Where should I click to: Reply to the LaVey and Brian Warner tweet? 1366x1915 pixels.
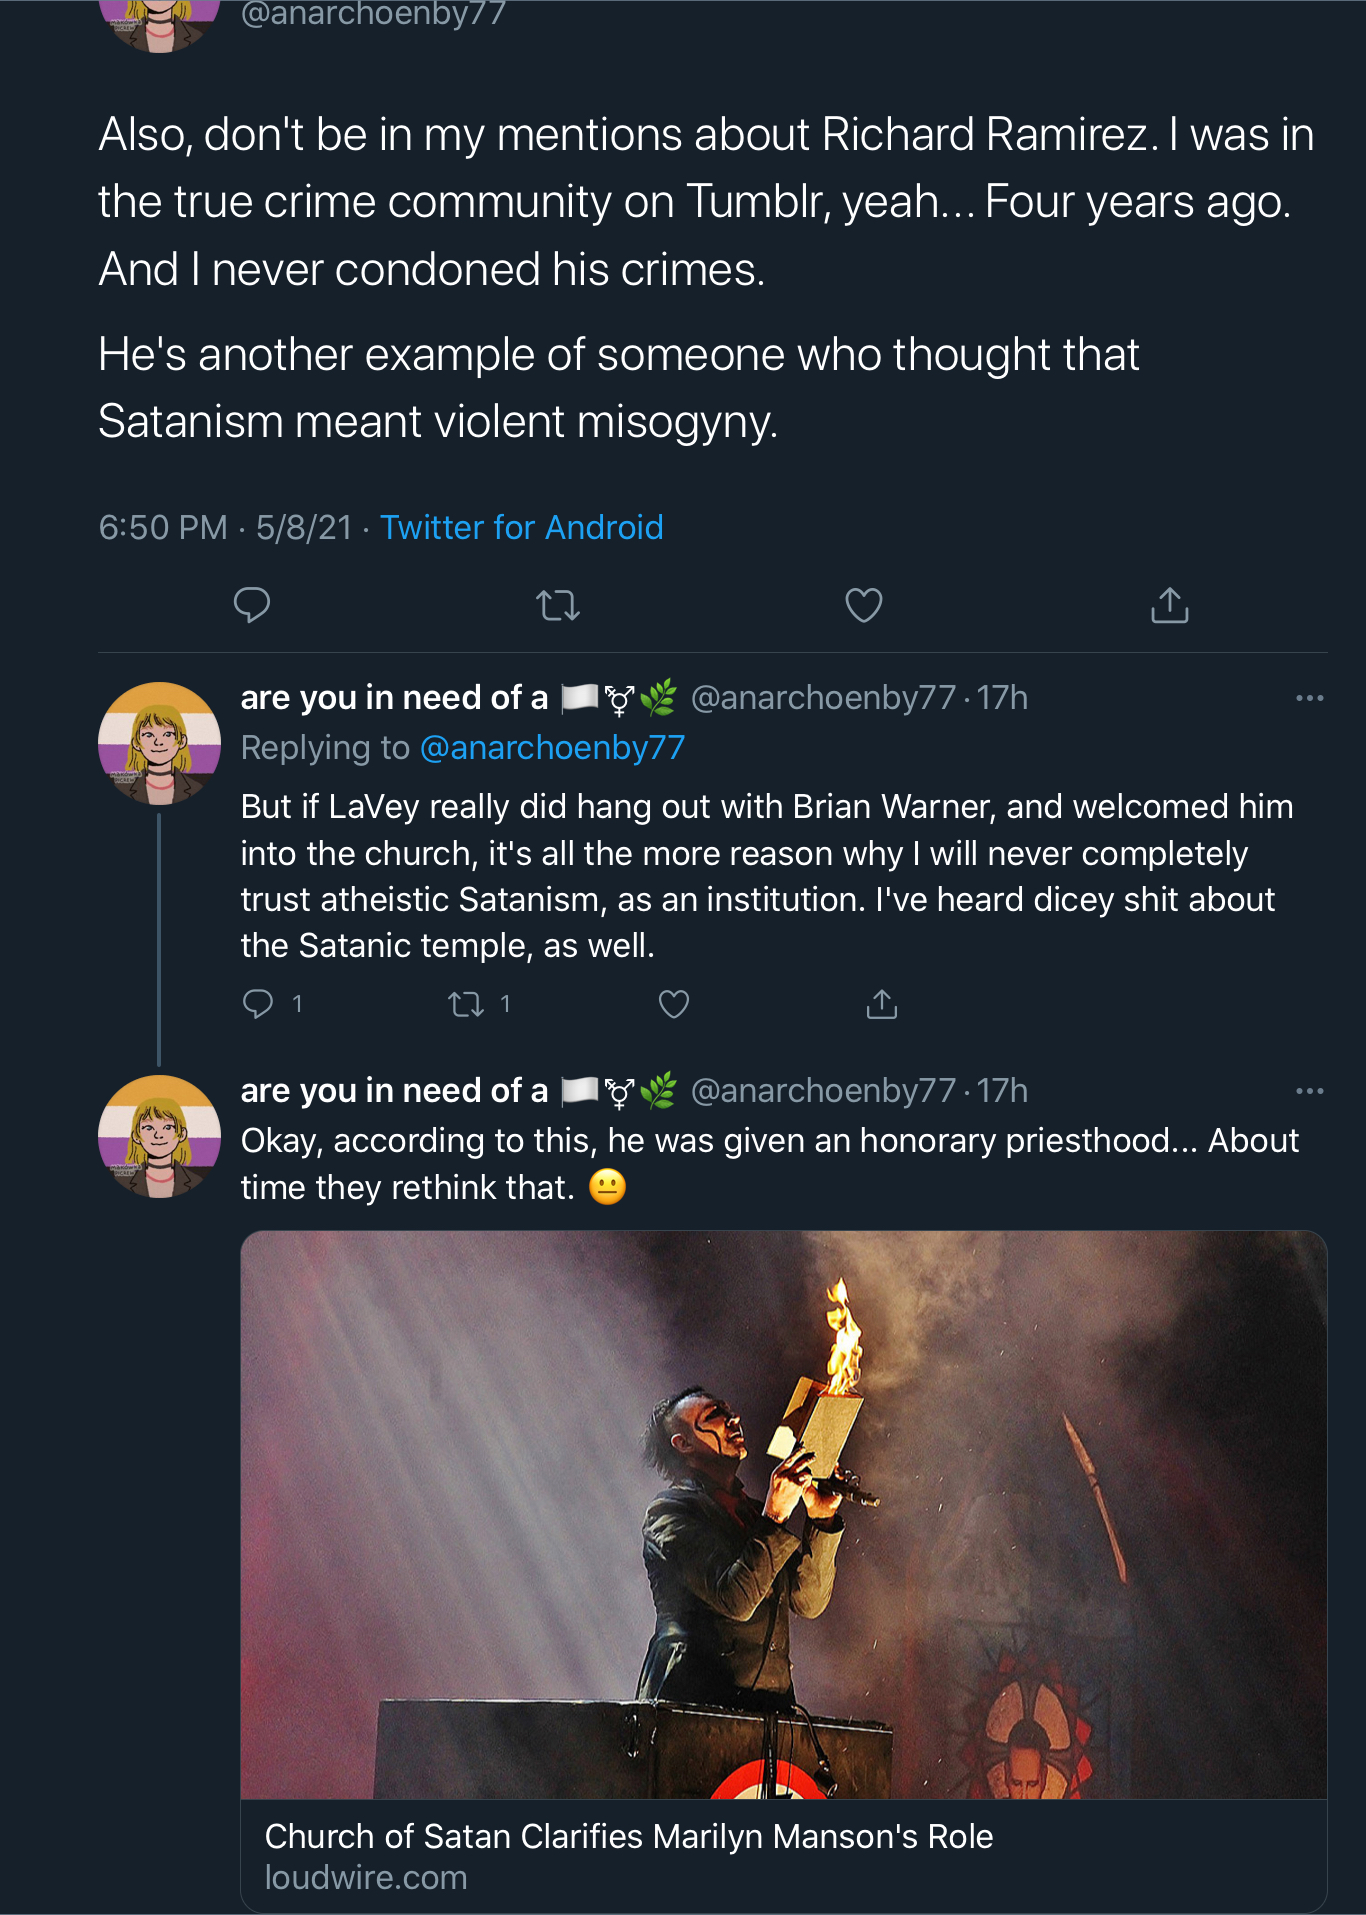point(258,1003)
